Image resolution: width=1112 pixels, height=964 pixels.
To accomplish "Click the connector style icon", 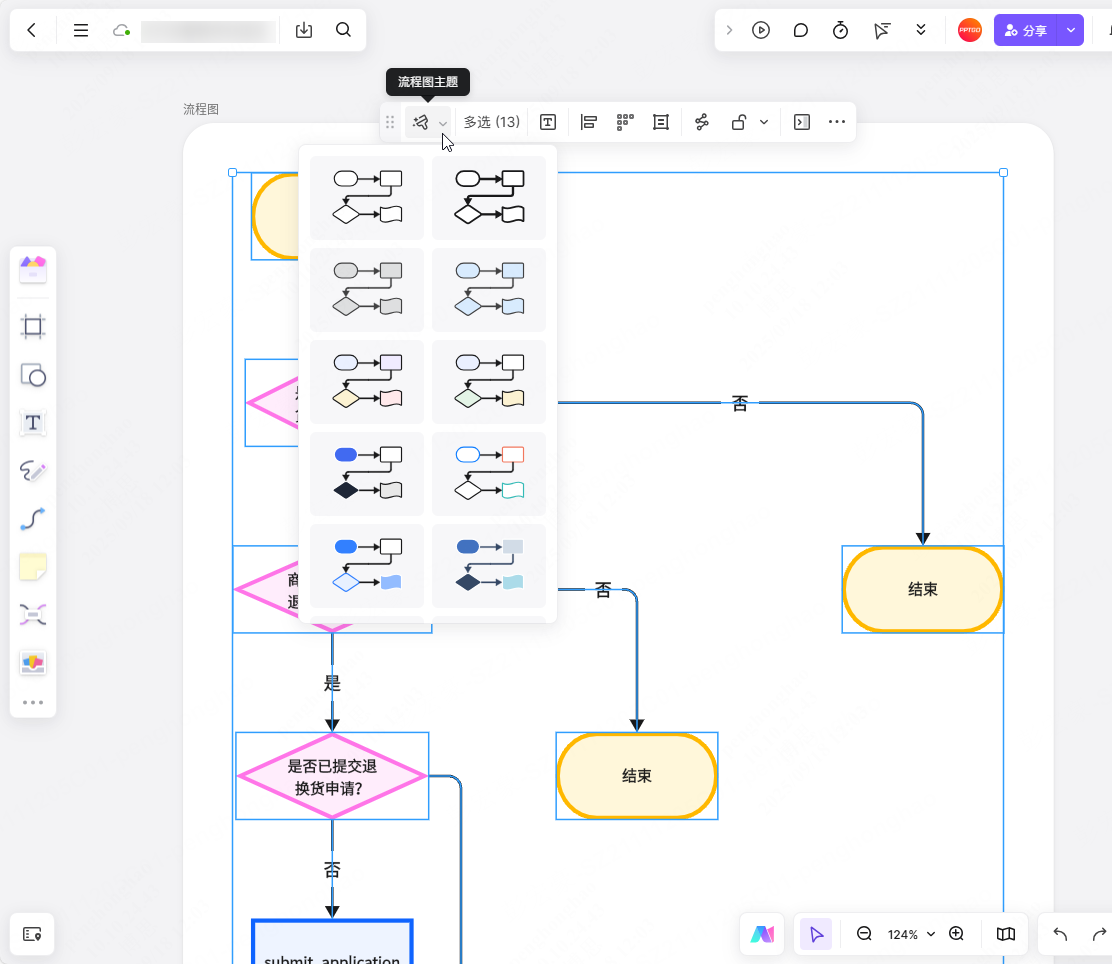I will tap(701, 122).
